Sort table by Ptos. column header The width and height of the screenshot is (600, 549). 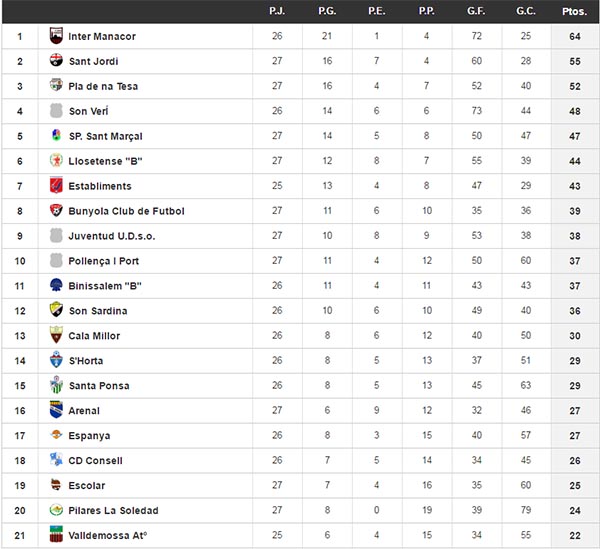click(575, 11)
